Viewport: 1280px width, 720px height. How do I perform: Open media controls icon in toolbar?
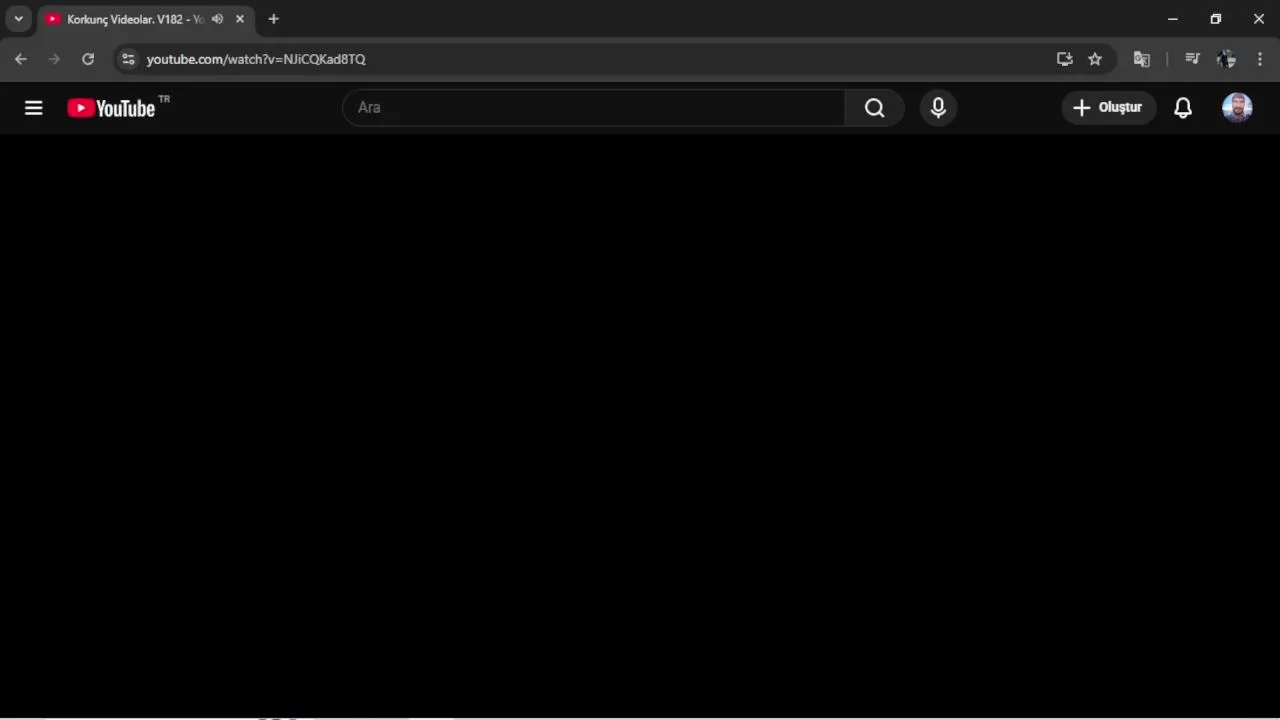1192,59
